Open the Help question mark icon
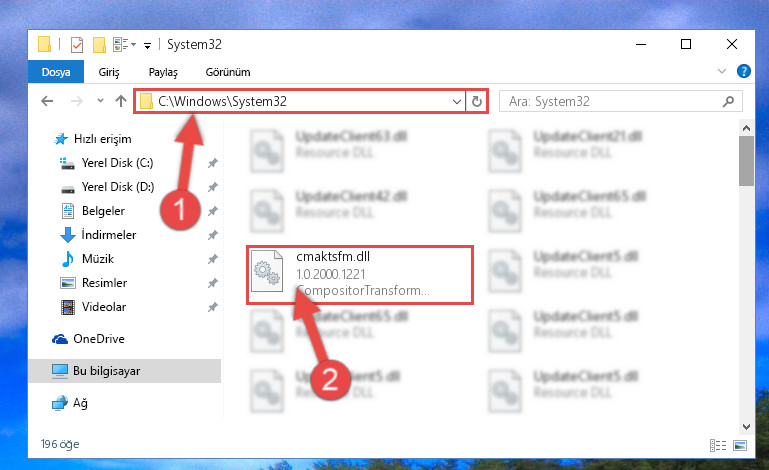 click(743, 72)
